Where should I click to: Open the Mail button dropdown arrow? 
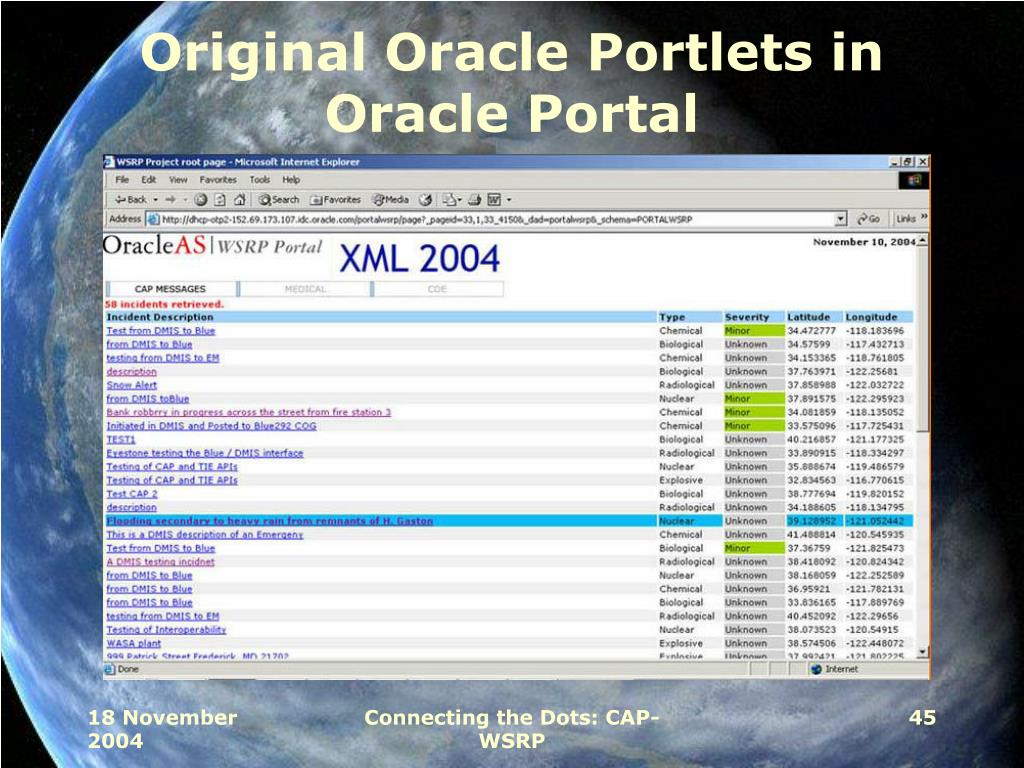[460, 200]
